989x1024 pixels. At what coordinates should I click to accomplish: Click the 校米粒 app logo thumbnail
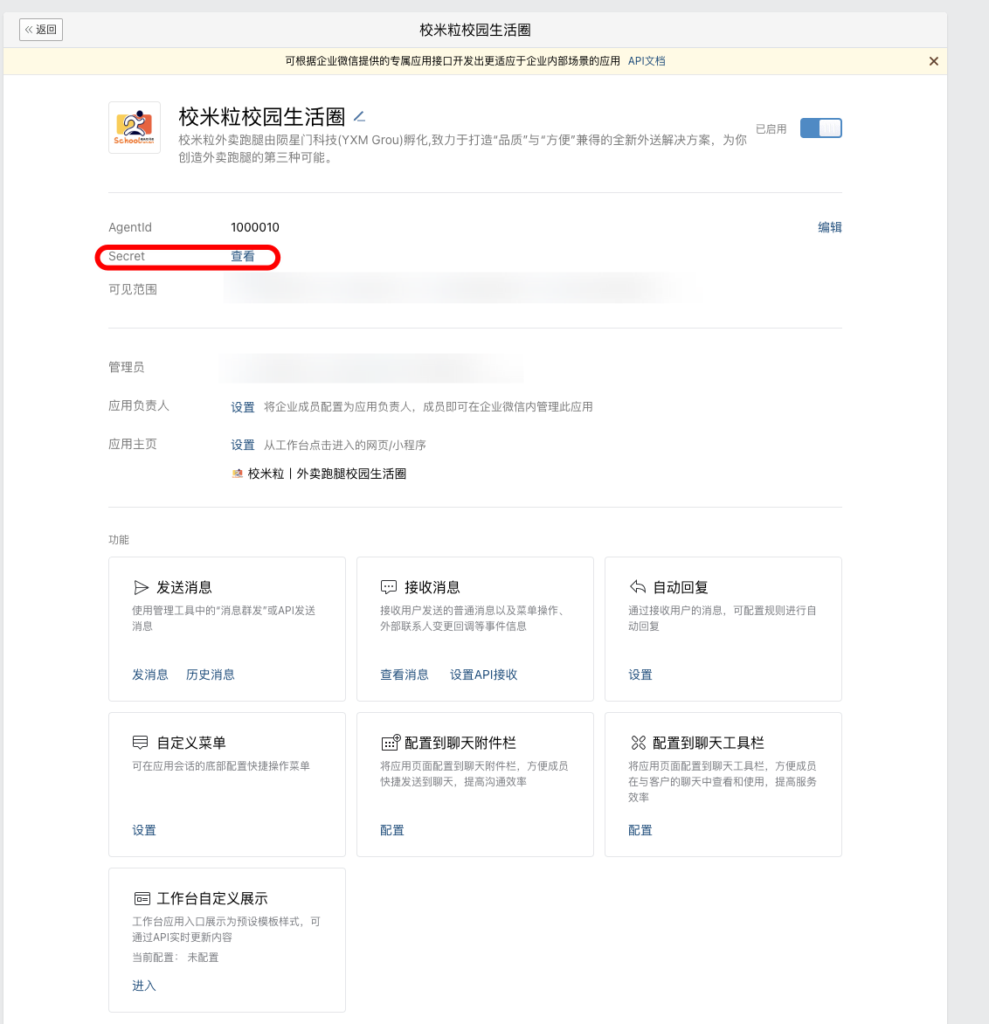(134, 127)
